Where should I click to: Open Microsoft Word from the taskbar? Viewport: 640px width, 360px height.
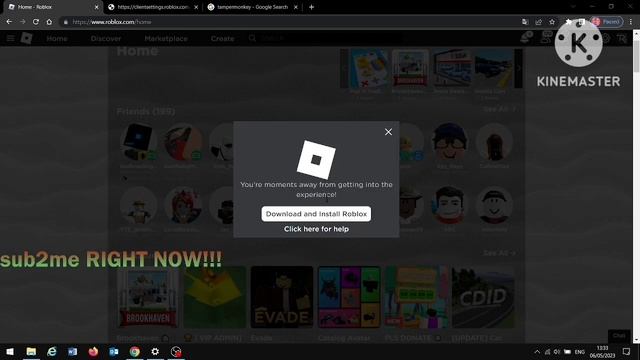click(72, 351)
